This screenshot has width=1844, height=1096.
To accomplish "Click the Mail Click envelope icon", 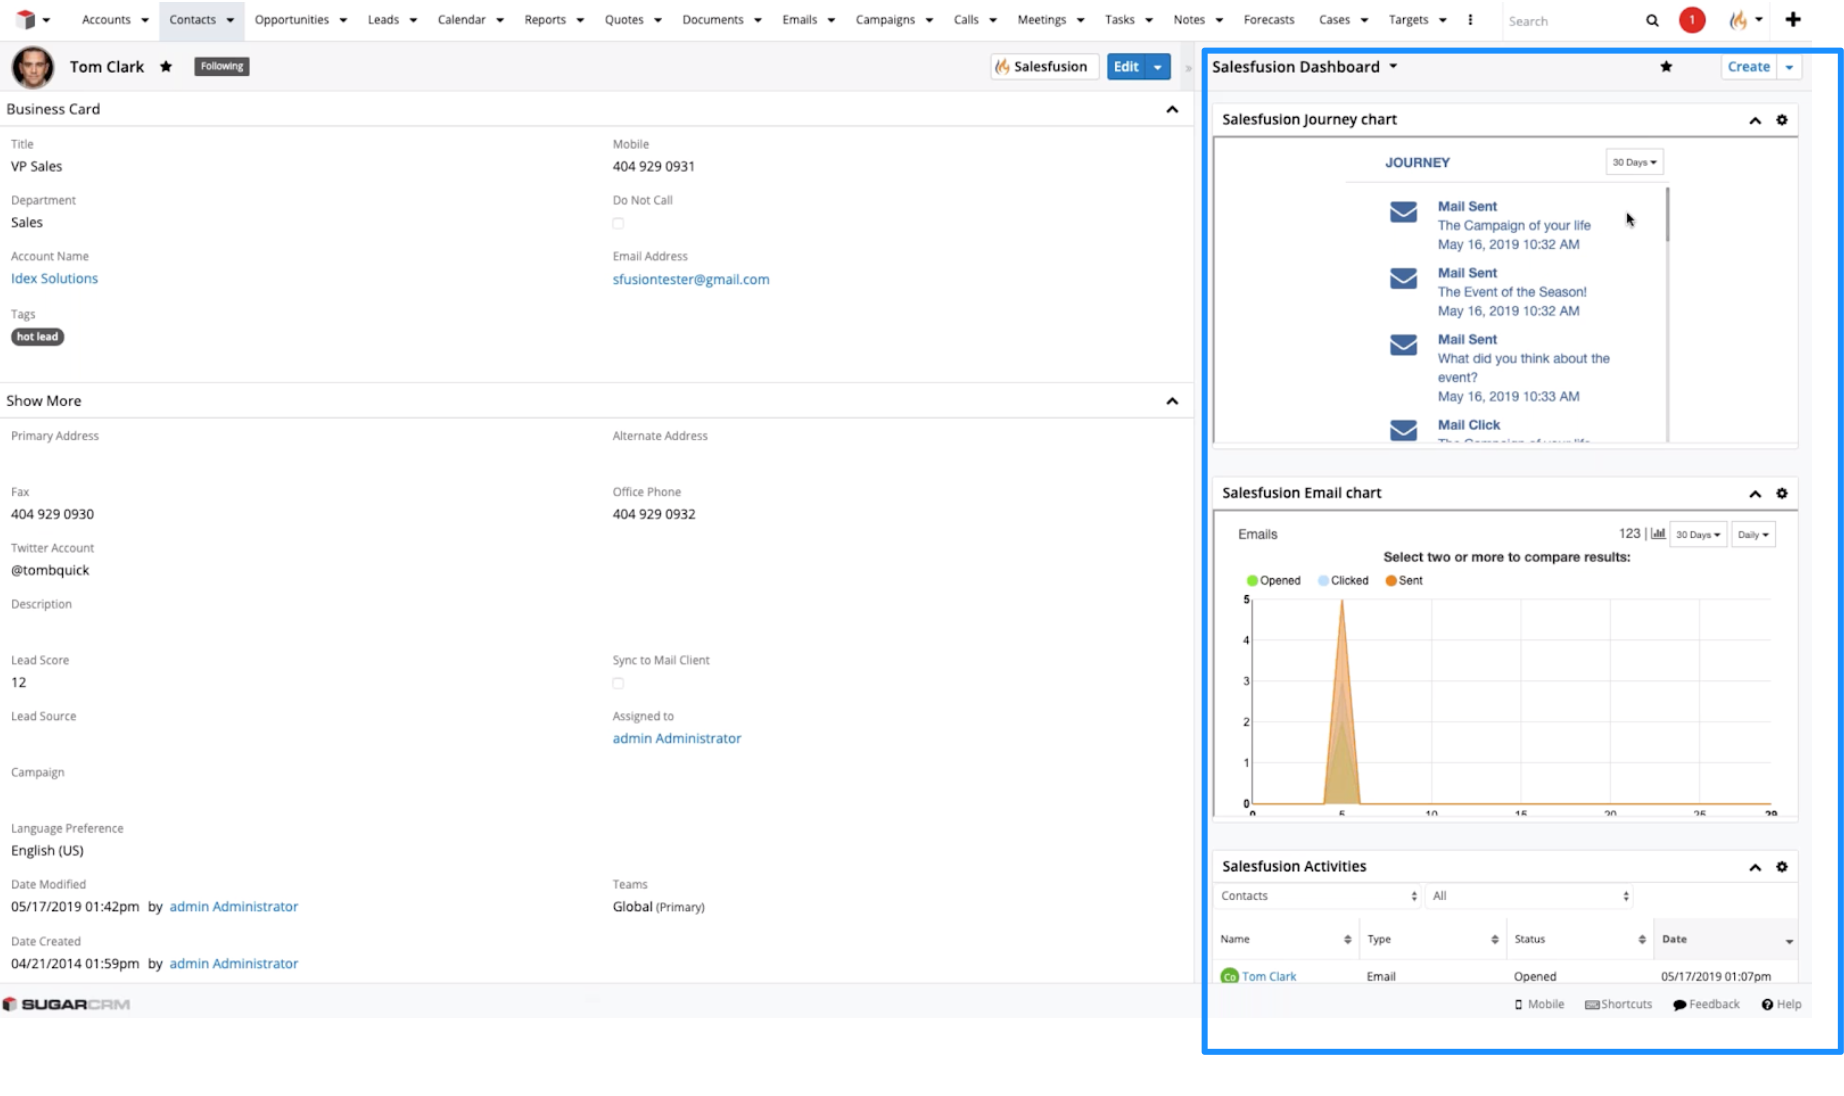I will pos(1403,430).
